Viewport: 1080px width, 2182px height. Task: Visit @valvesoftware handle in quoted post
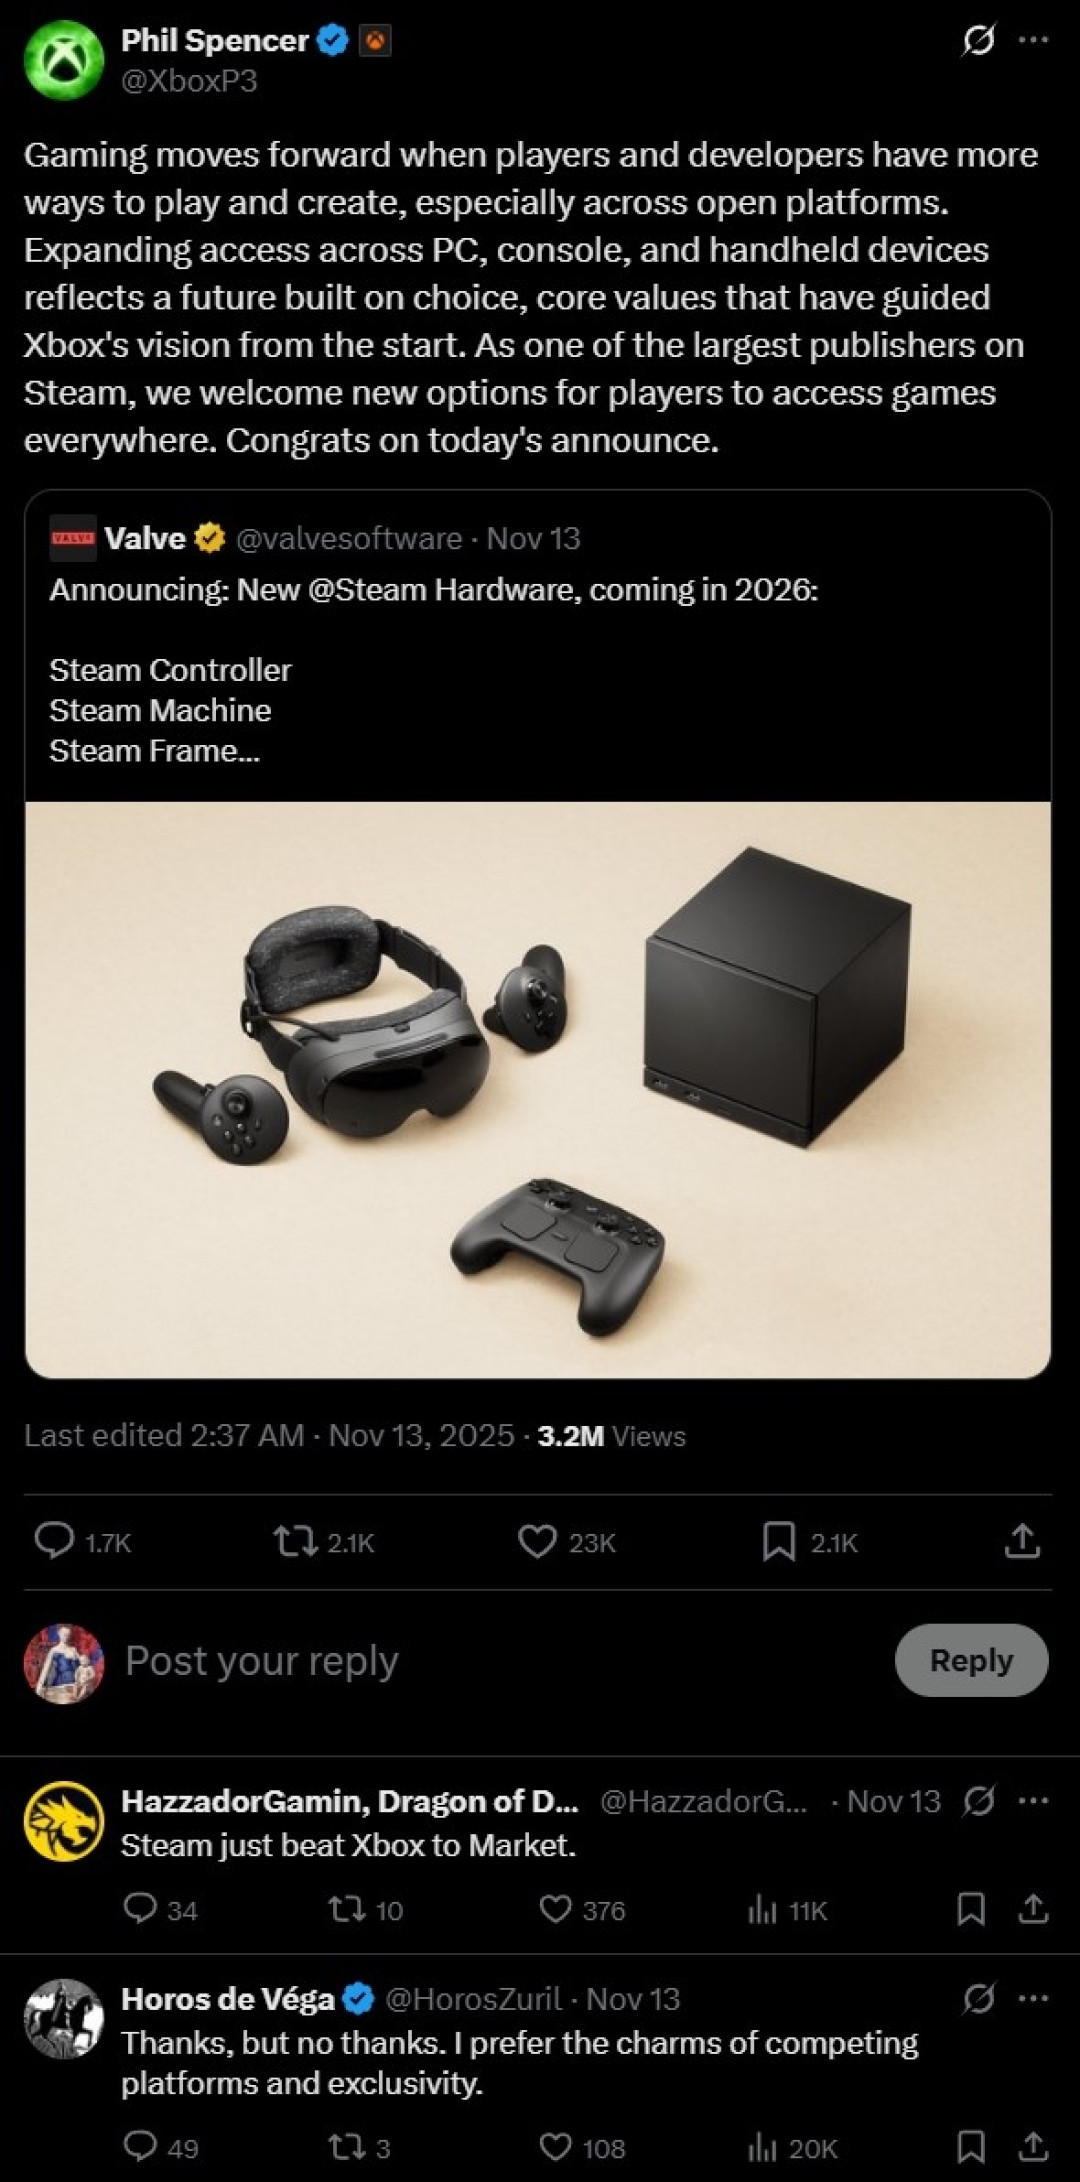349,538
